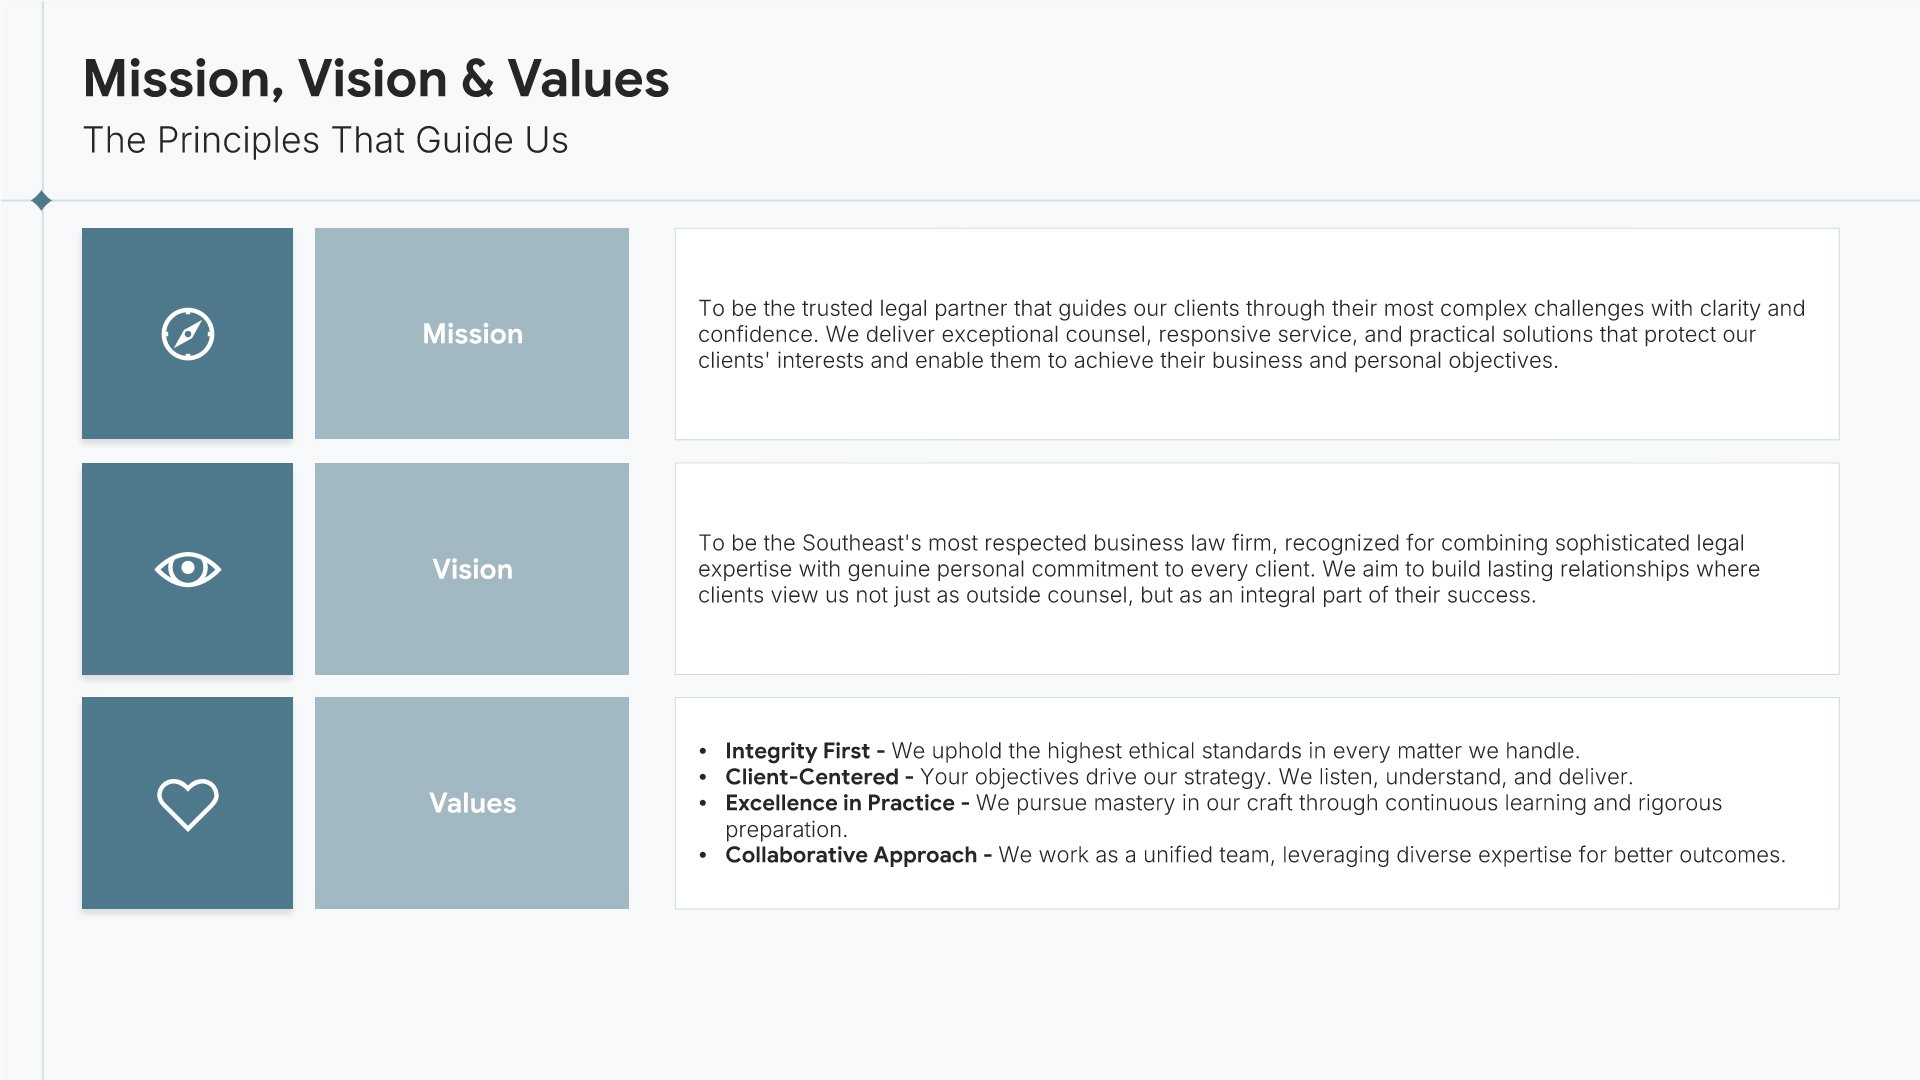Select the Mission label tile
The image size is (1920, 1080).
472,334
